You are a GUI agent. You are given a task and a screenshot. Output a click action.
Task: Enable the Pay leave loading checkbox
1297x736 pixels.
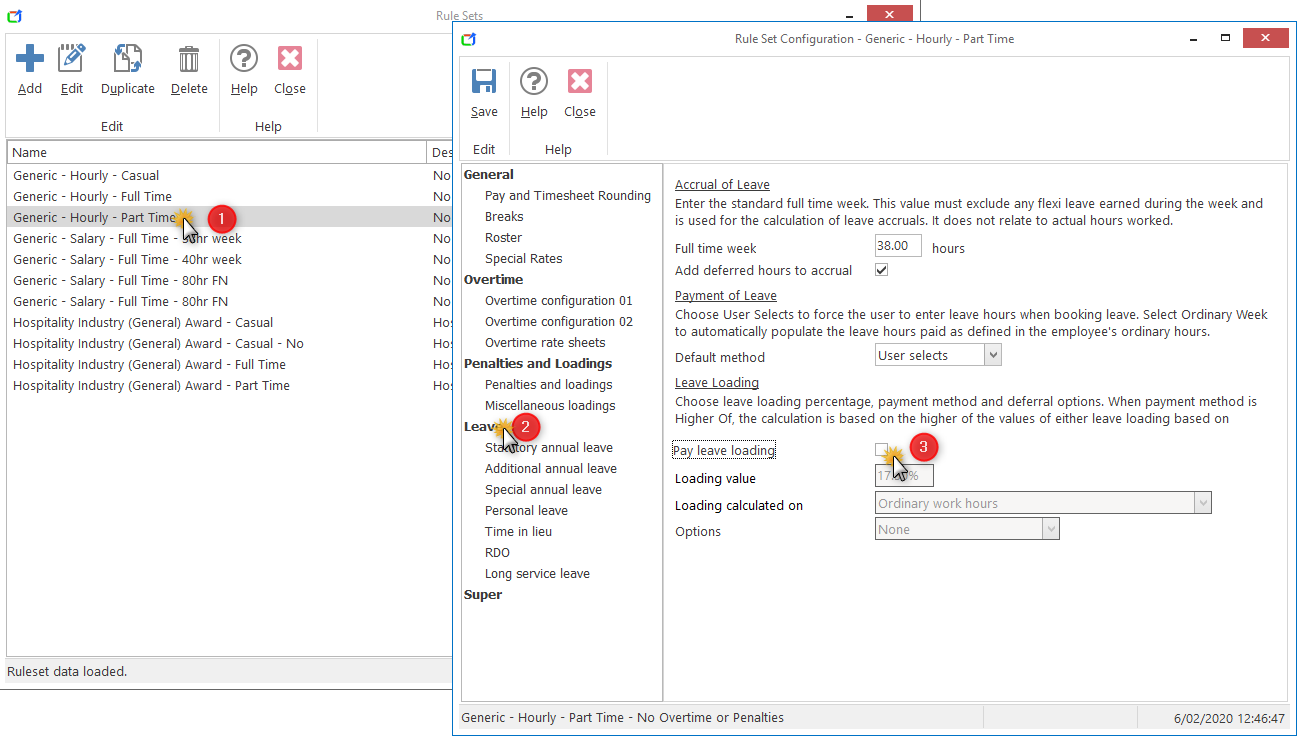pos(881,450)
